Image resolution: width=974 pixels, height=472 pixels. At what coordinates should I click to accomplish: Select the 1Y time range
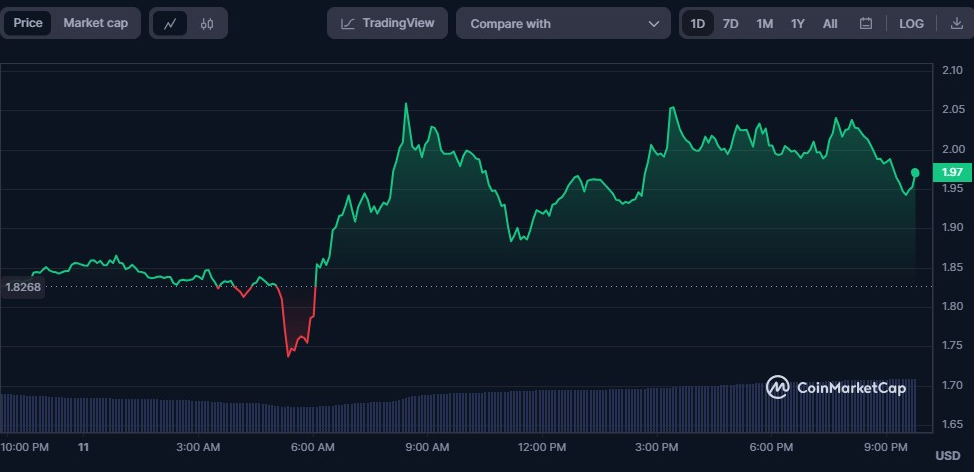797,23
